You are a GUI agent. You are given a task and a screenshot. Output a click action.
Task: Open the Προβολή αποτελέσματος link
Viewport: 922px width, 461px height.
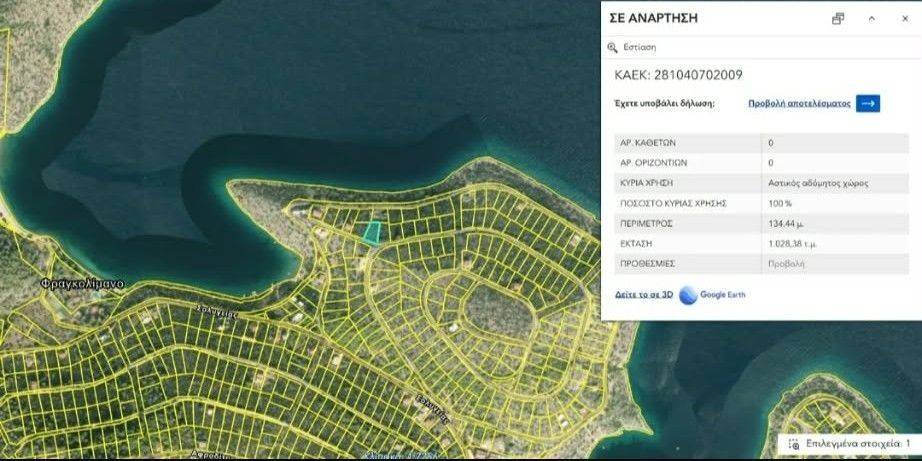(x=798, y=103)
